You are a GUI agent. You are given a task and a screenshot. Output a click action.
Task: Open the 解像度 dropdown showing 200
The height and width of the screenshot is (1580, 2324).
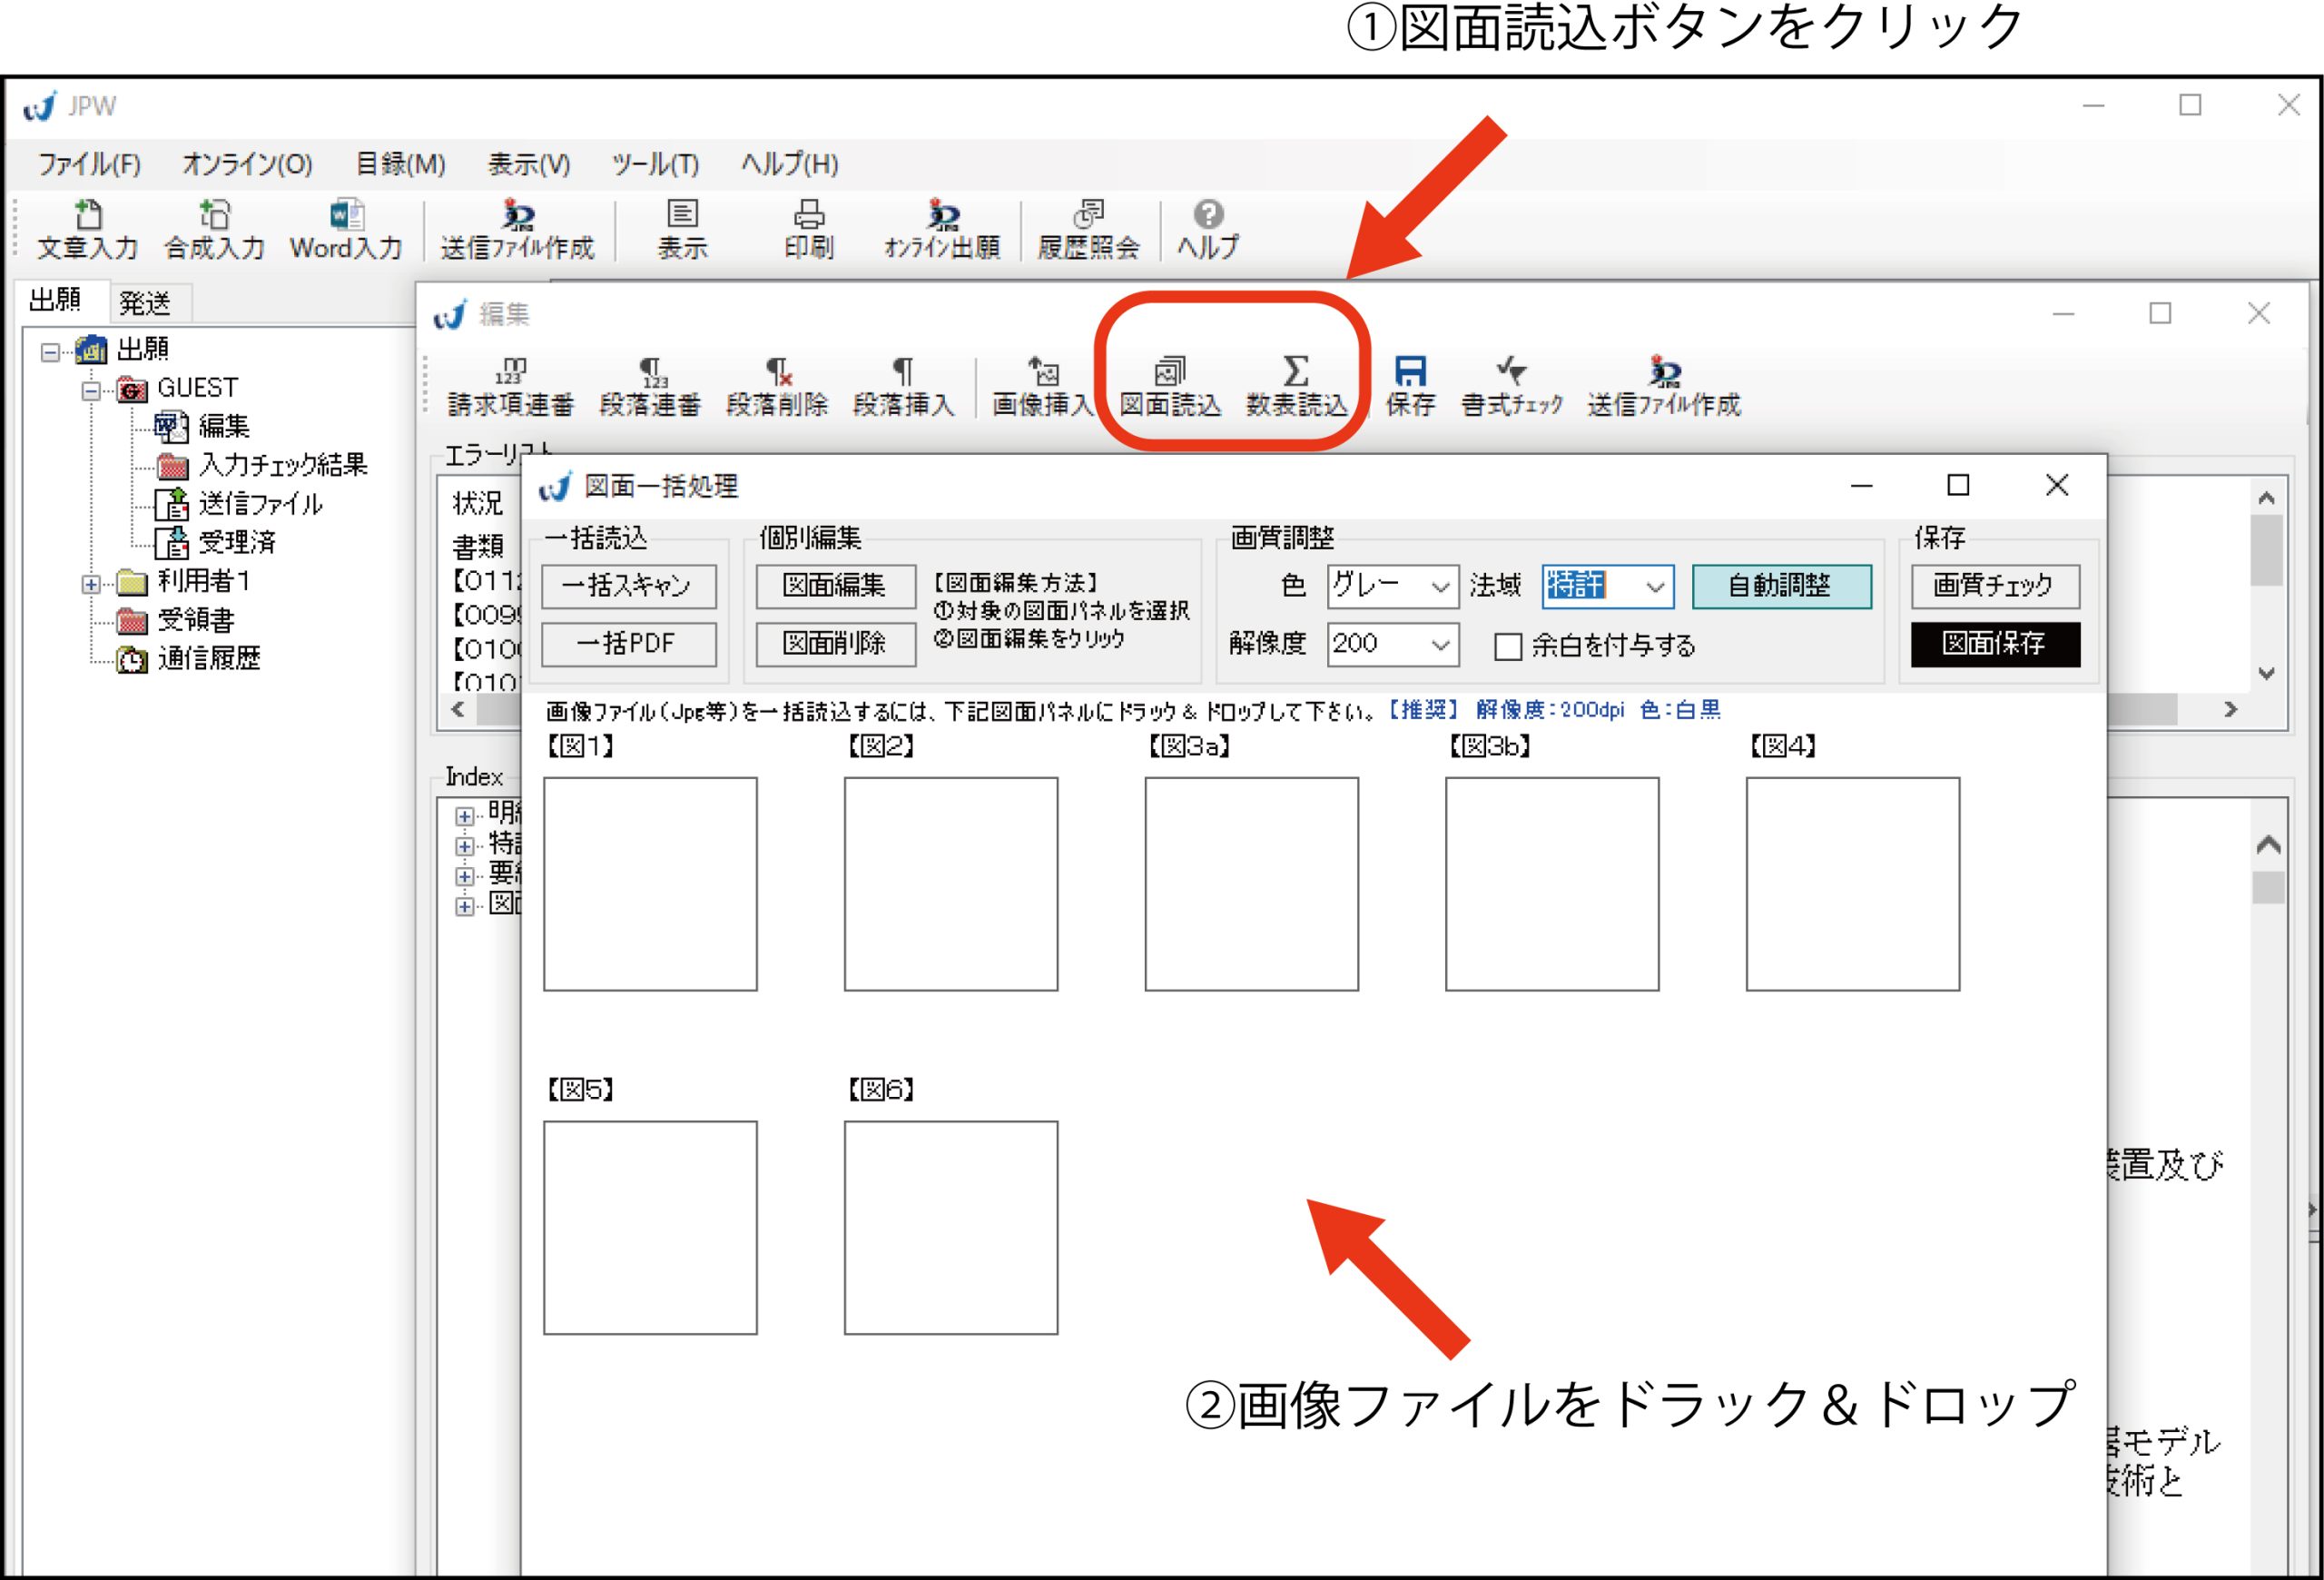tap(1440, 645)
